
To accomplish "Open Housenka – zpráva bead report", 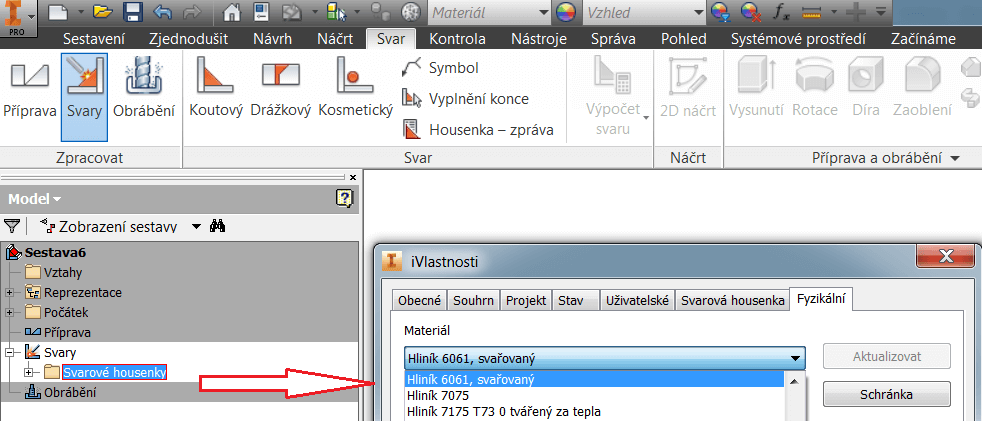I will [x=477, y=130].
